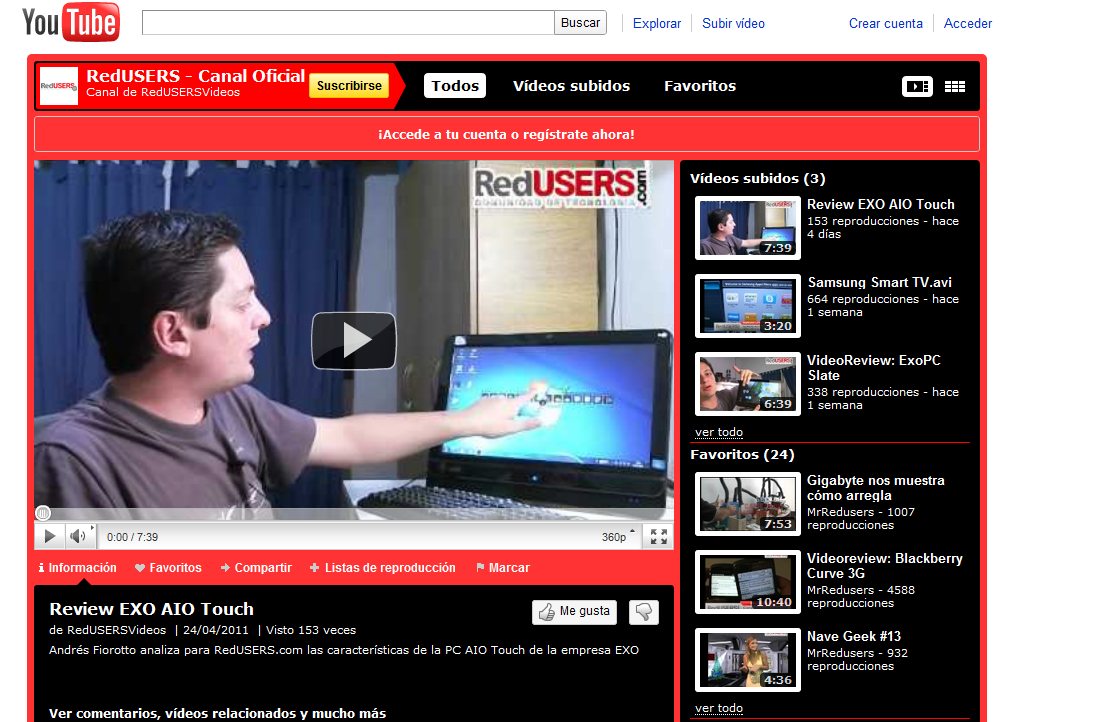Select the Vídeos subidos channel tab
Image resolution: width=1102 pixels, height=722 pixels.
point(571,86)
